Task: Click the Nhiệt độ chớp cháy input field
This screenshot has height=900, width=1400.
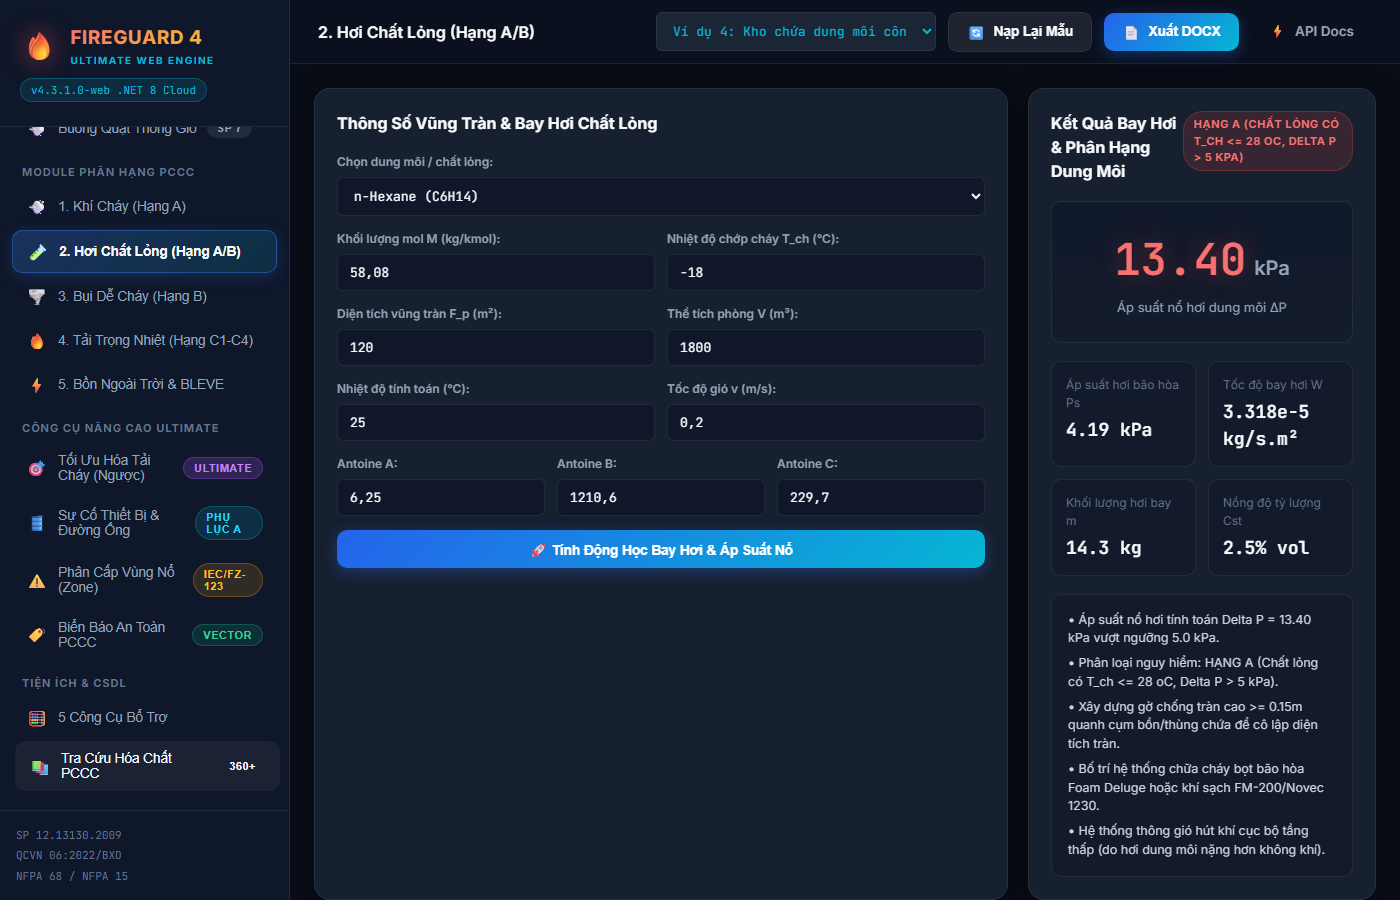Action: click(x=826, y=272)
